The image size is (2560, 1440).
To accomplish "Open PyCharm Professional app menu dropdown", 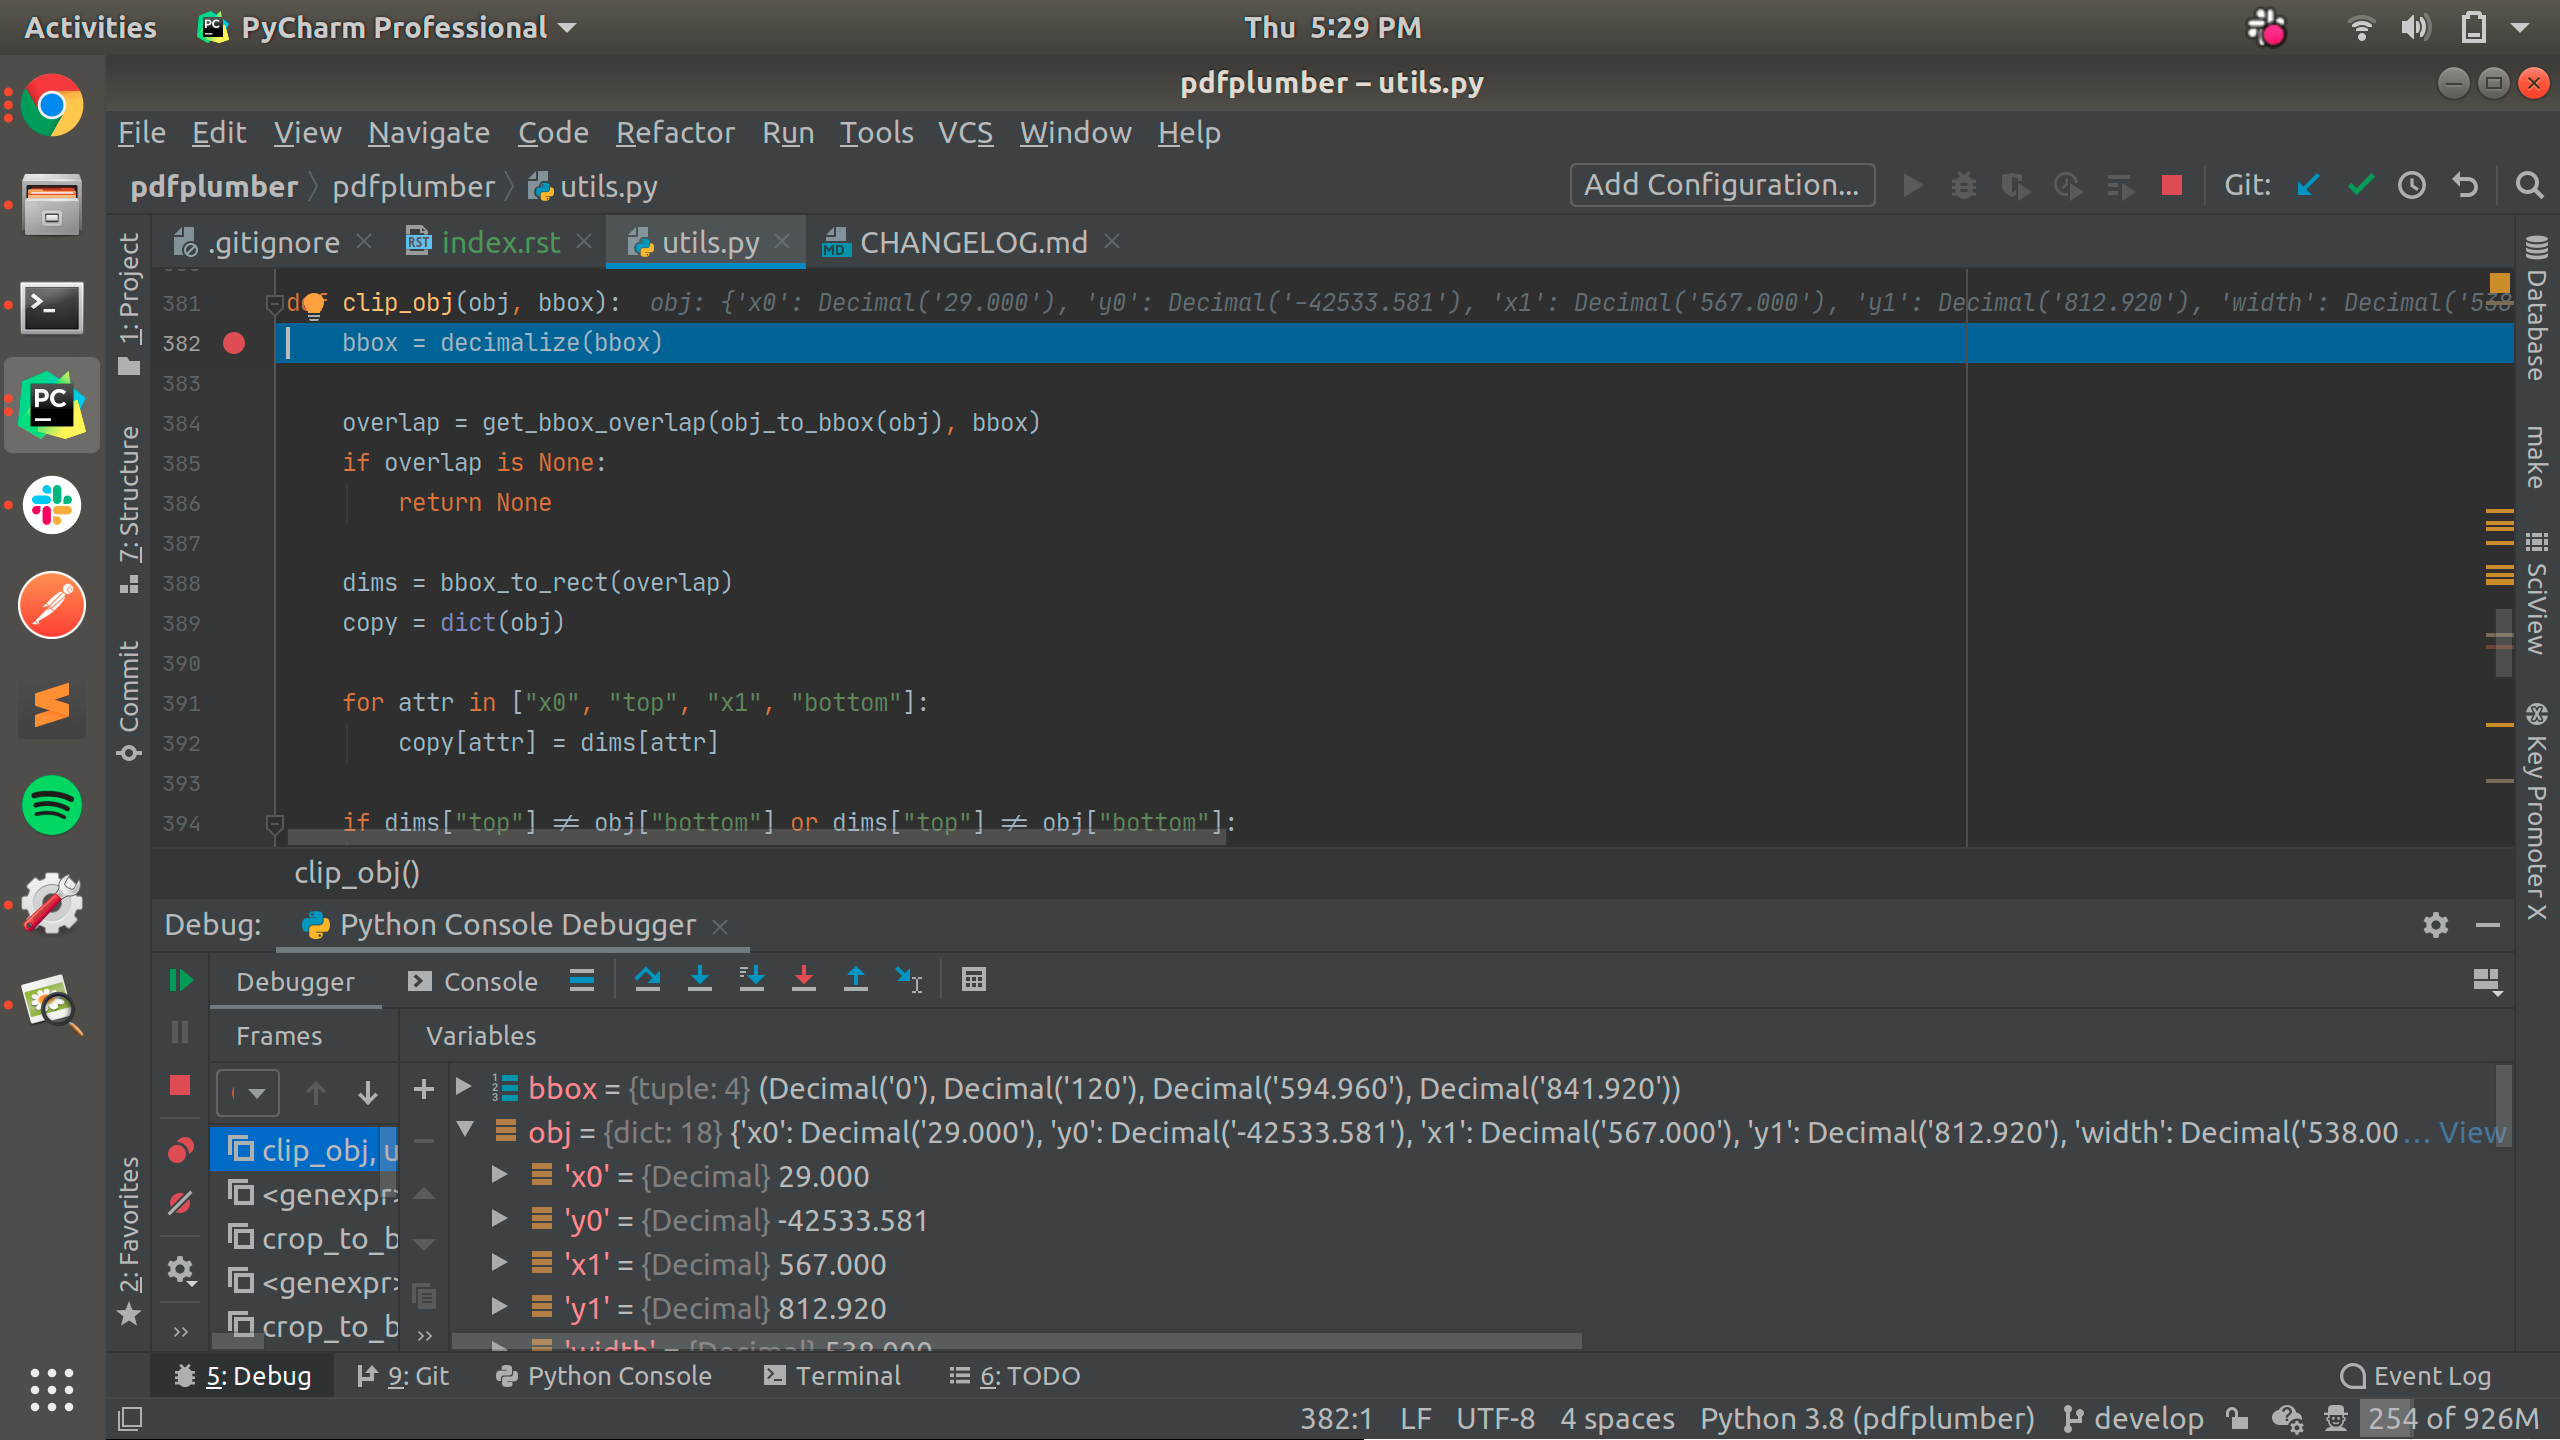I will click(387, 27).
